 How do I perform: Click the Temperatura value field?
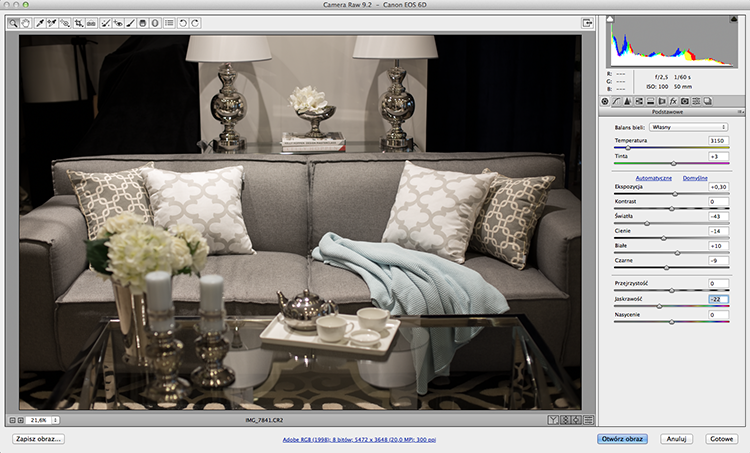718,141
